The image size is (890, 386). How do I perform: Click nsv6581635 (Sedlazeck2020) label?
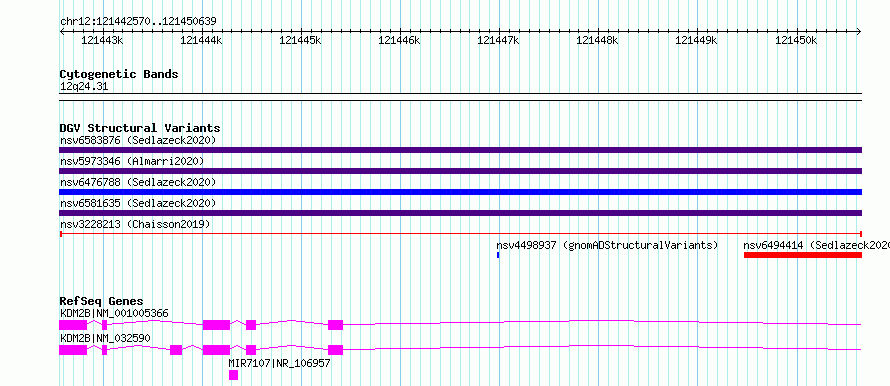(138, 203)
